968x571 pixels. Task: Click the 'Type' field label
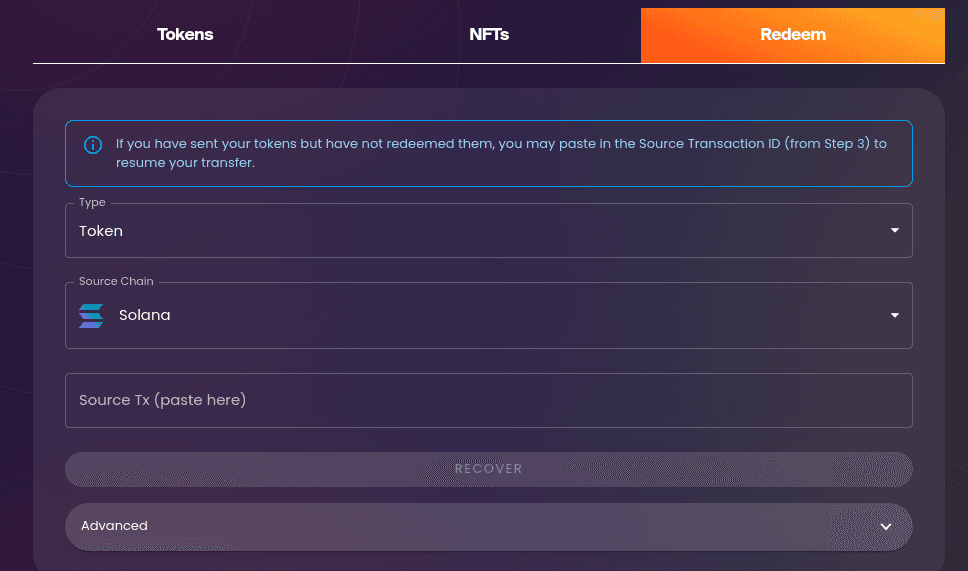point(92,202)
